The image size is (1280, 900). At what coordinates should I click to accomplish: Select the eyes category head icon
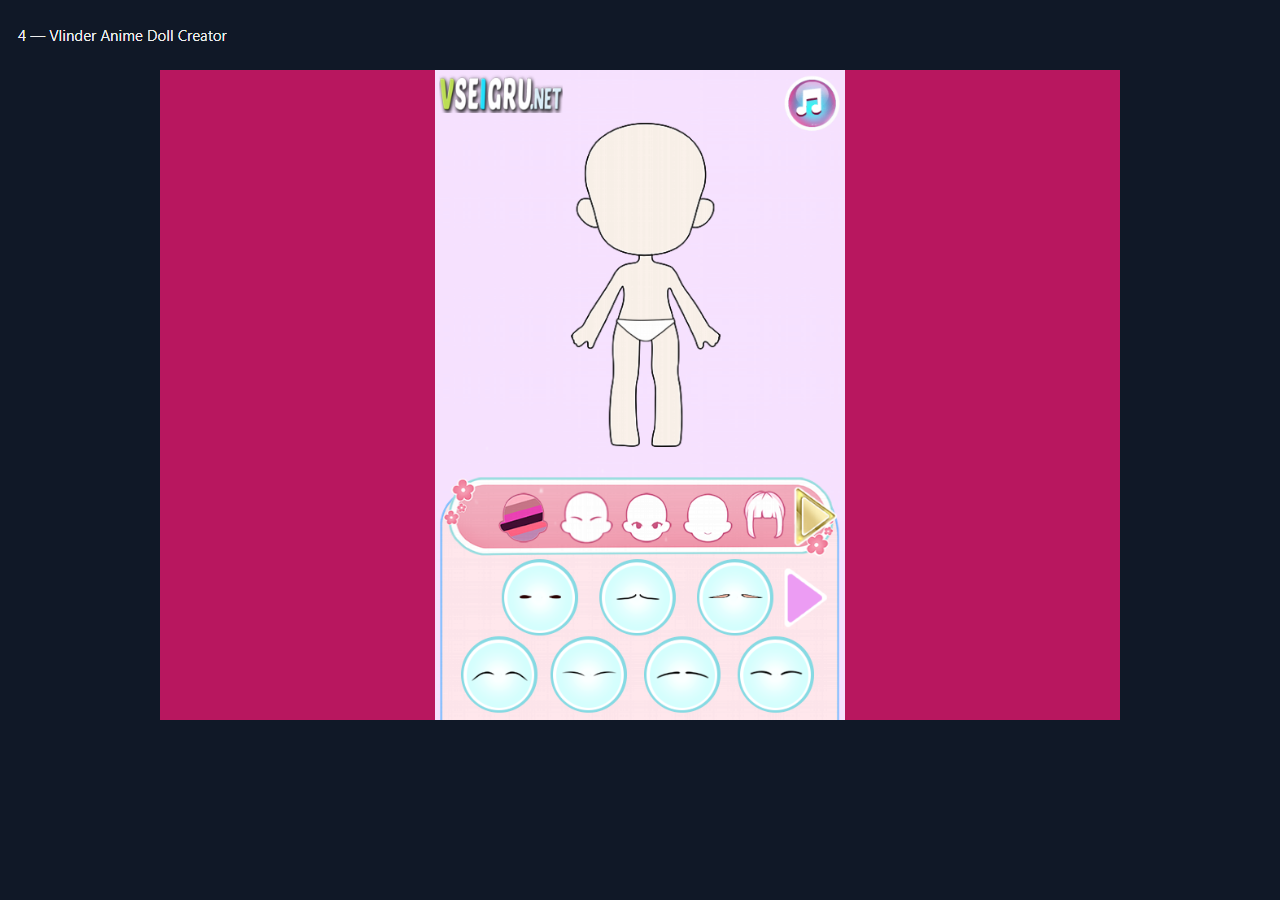pos(647,518)
